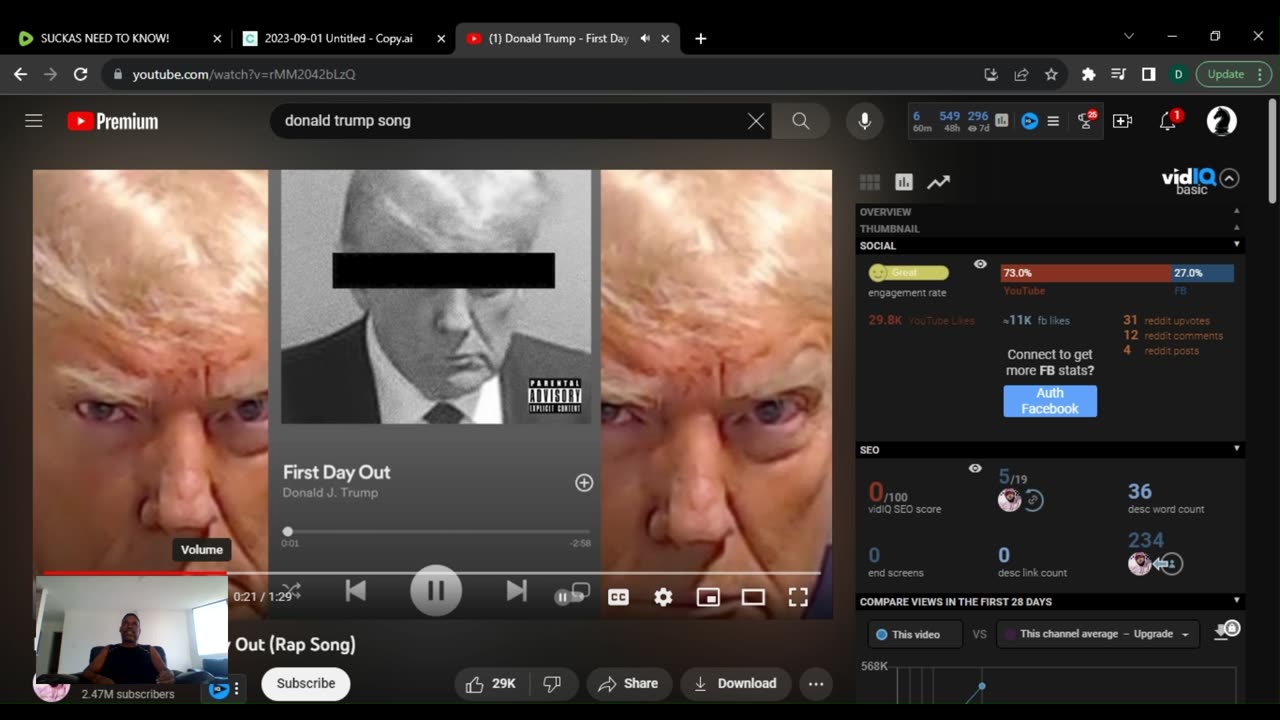
Task: Clear the search box text
Action: (x=756, y=121)
